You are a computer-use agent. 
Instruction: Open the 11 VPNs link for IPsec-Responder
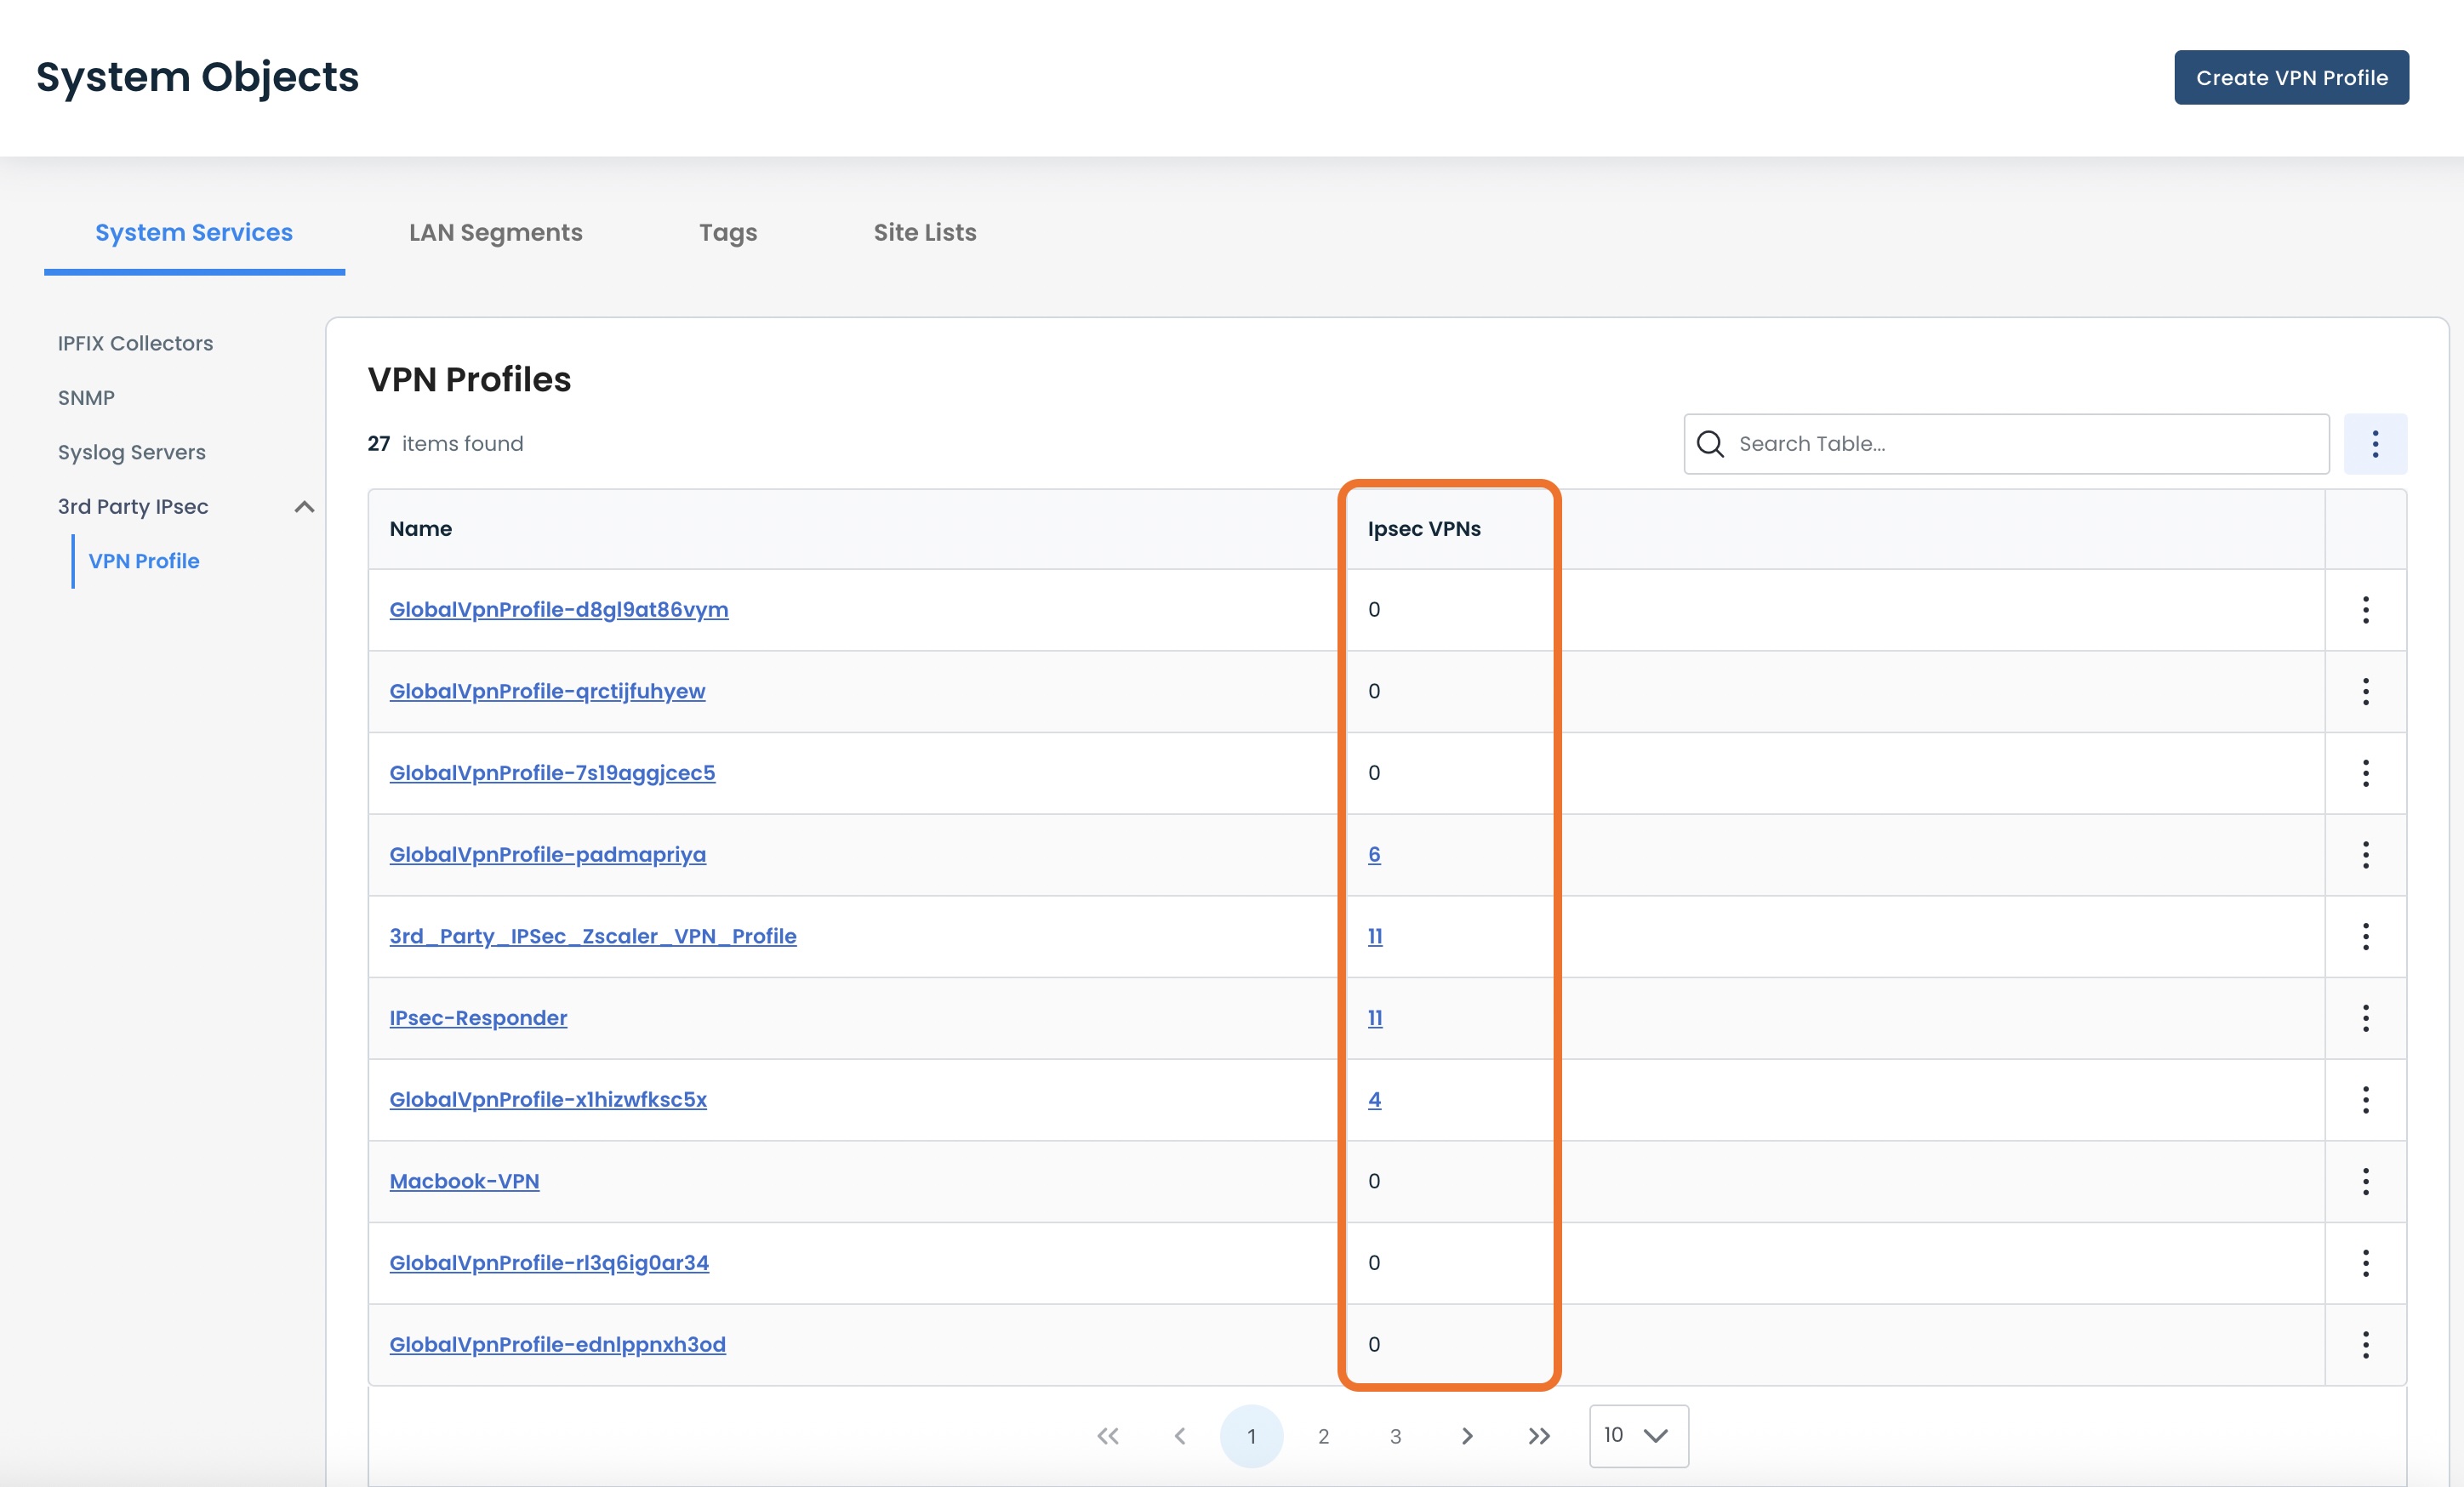point(1375,1018)
